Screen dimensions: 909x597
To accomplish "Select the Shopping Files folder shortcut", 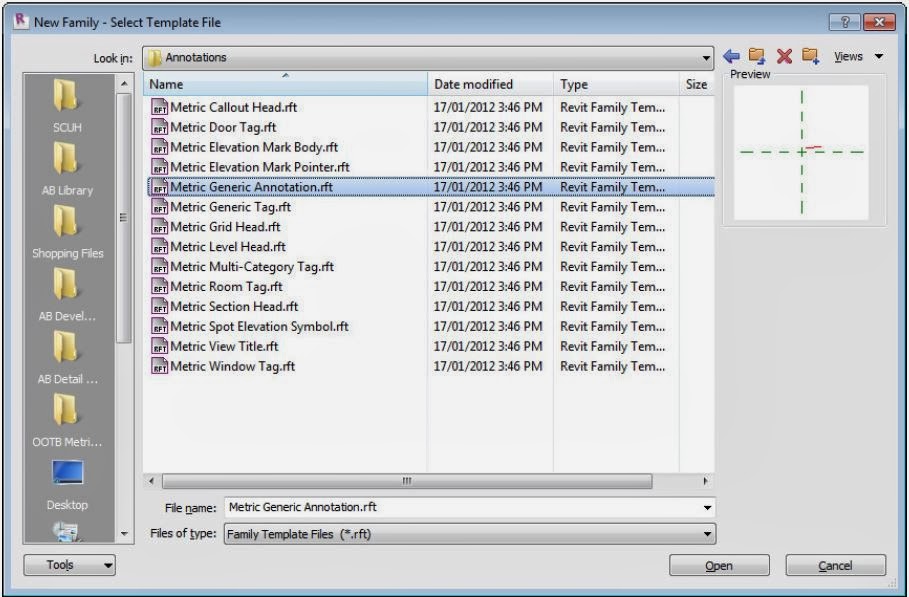I will (x=67, y=232).
